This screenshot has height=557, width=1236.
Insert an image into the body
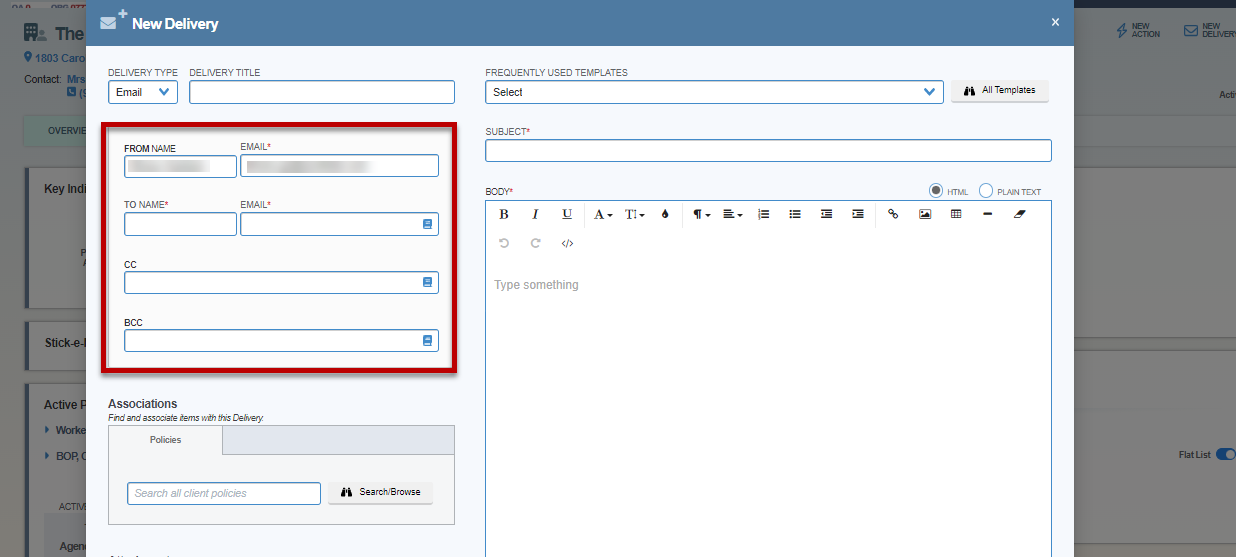[925, 214]
